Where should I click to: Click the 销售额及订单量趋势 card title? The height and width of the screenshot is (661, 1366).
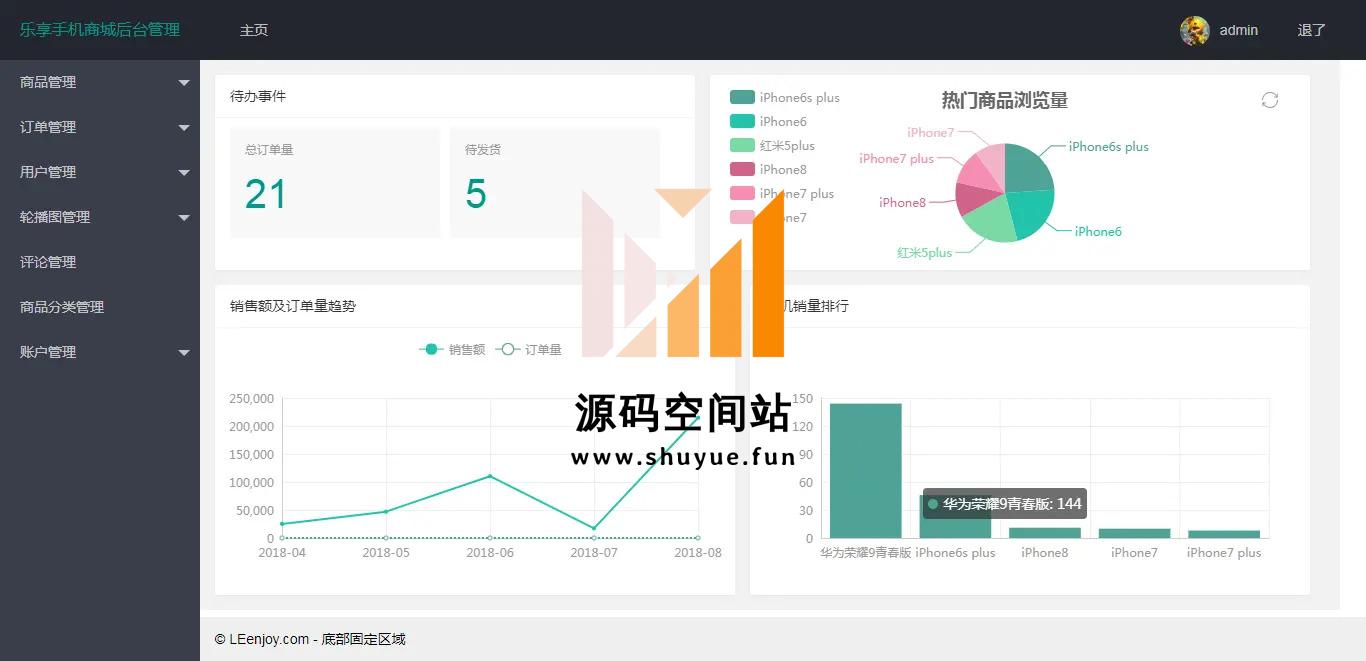pos(293,306)
